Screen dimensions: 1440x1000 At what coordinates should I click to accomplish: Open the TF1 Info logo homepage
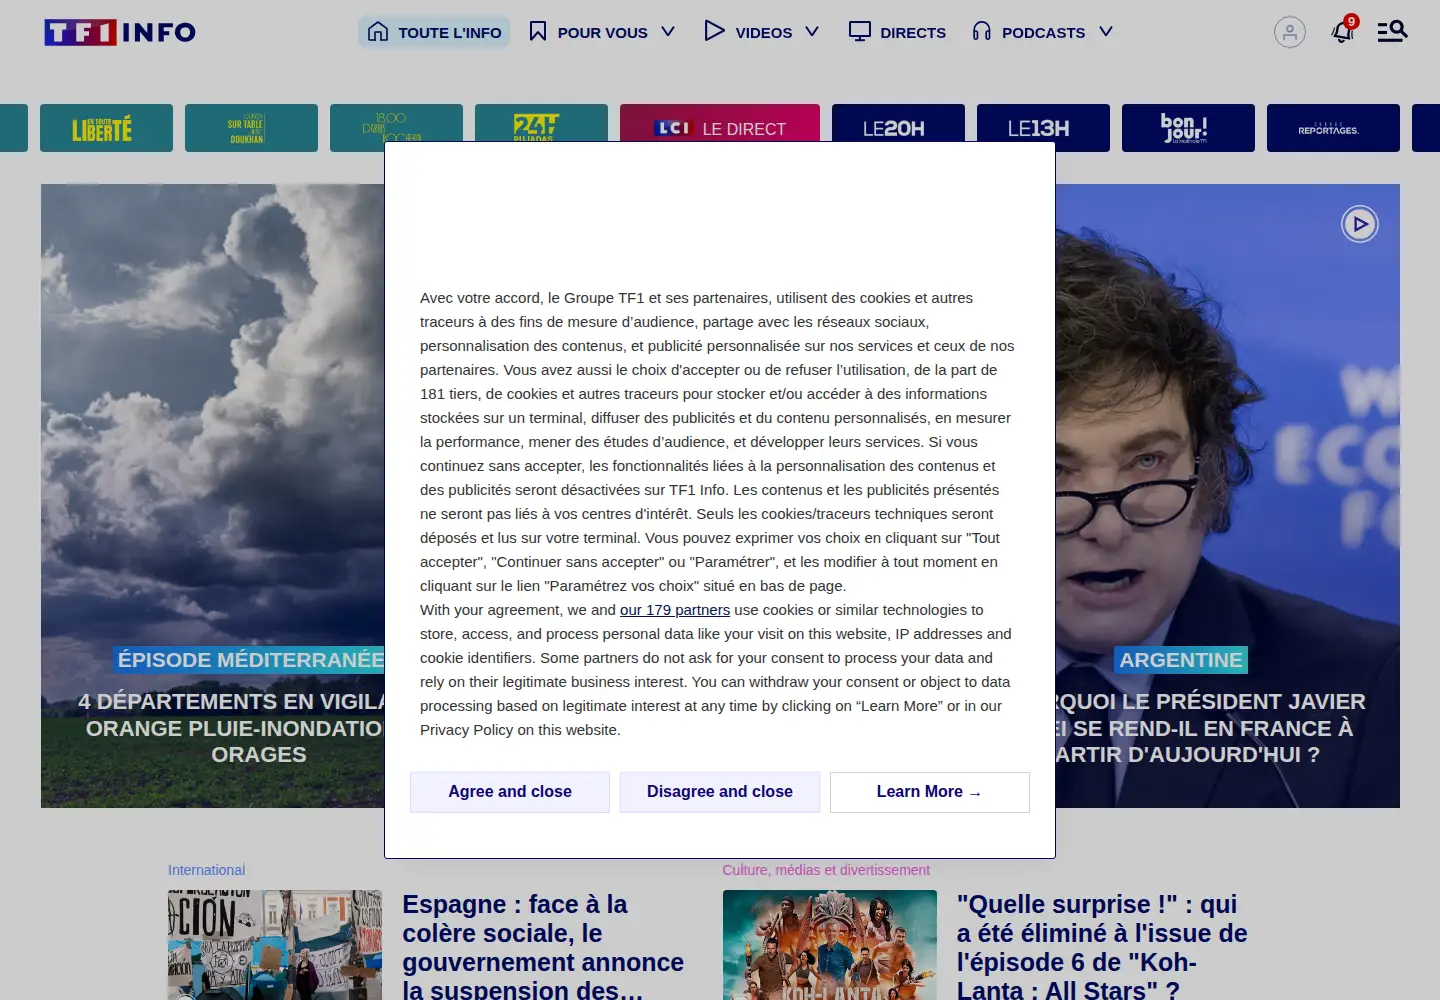point(120,32)
